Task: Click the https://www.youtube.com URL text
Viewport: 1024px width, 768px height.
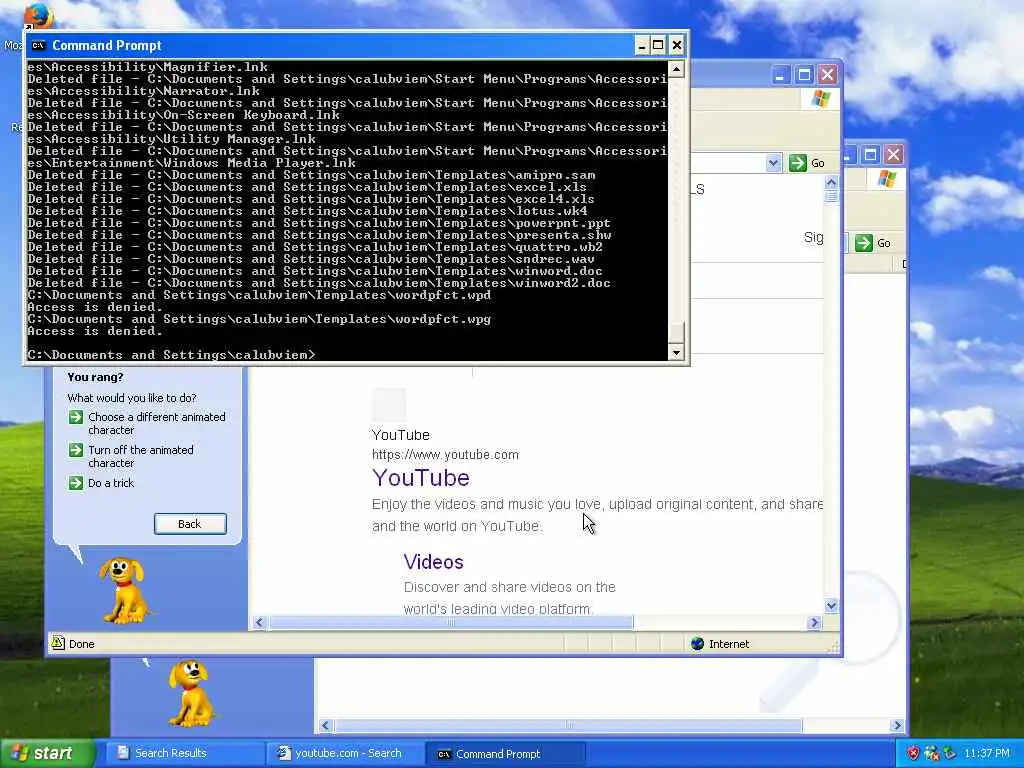Action: pos(445,455)
